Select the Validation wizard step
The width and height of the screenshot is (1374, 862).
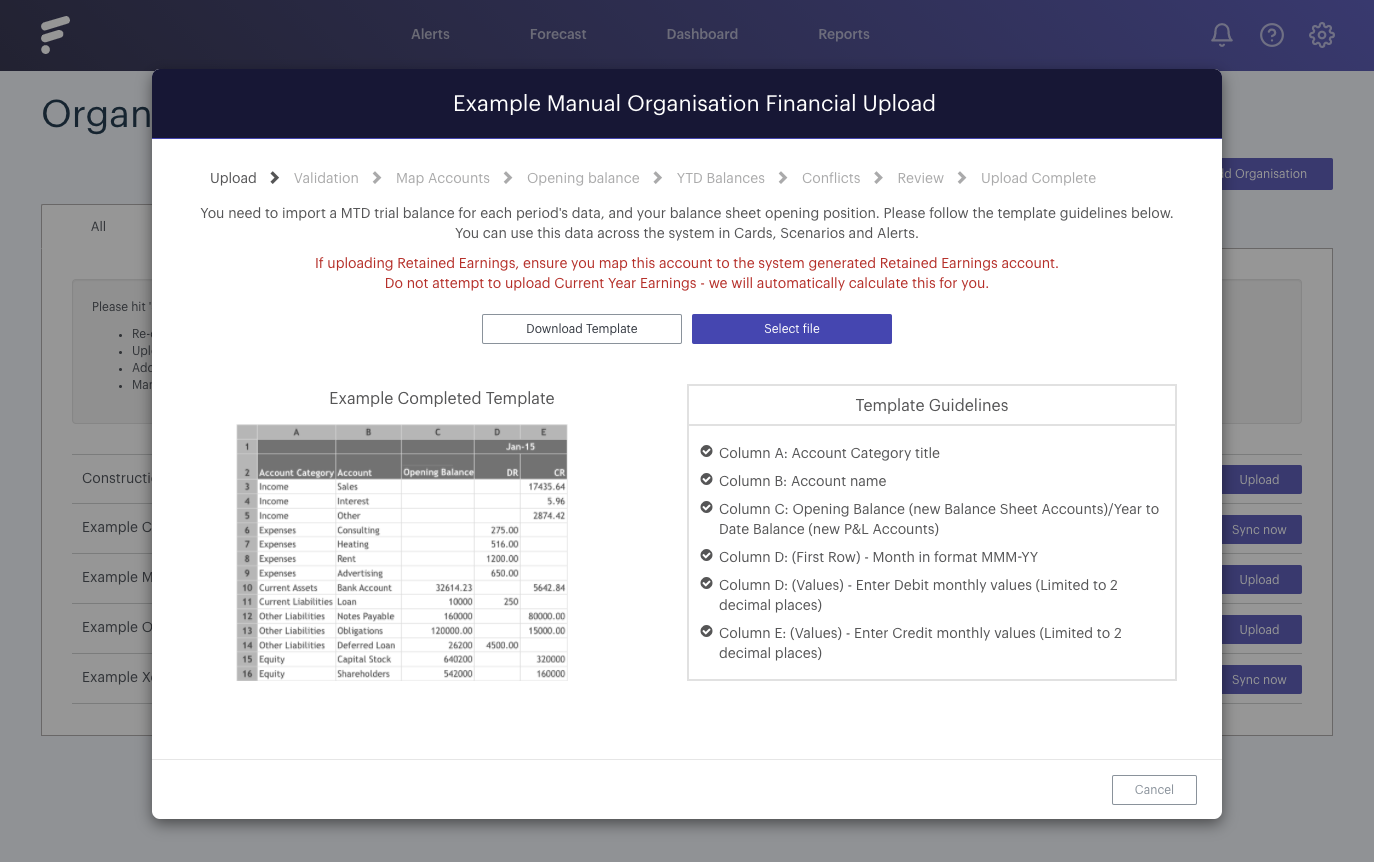[x=326, y=178]
